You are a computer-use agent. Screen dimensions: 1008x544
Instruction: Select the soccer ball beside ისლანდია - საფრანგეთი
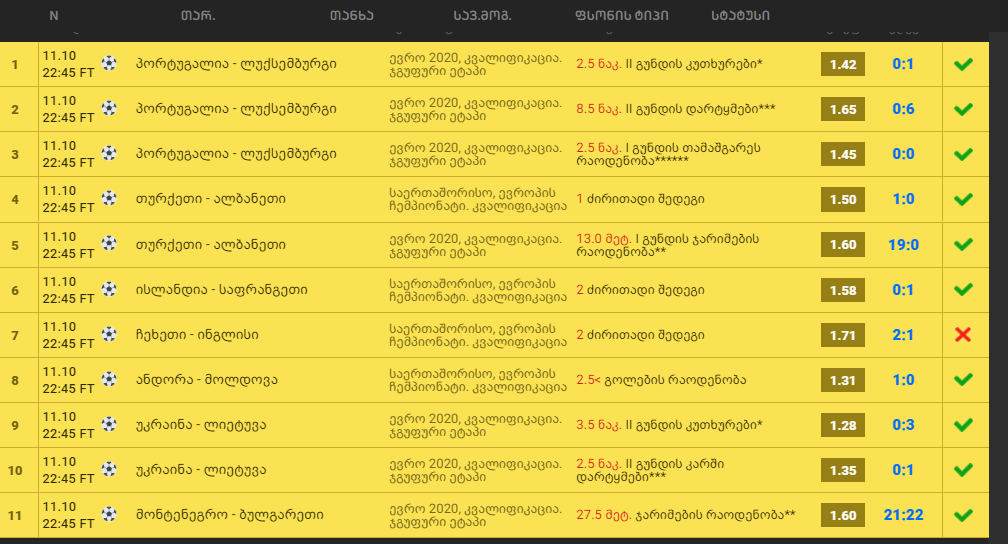[109, 289]
